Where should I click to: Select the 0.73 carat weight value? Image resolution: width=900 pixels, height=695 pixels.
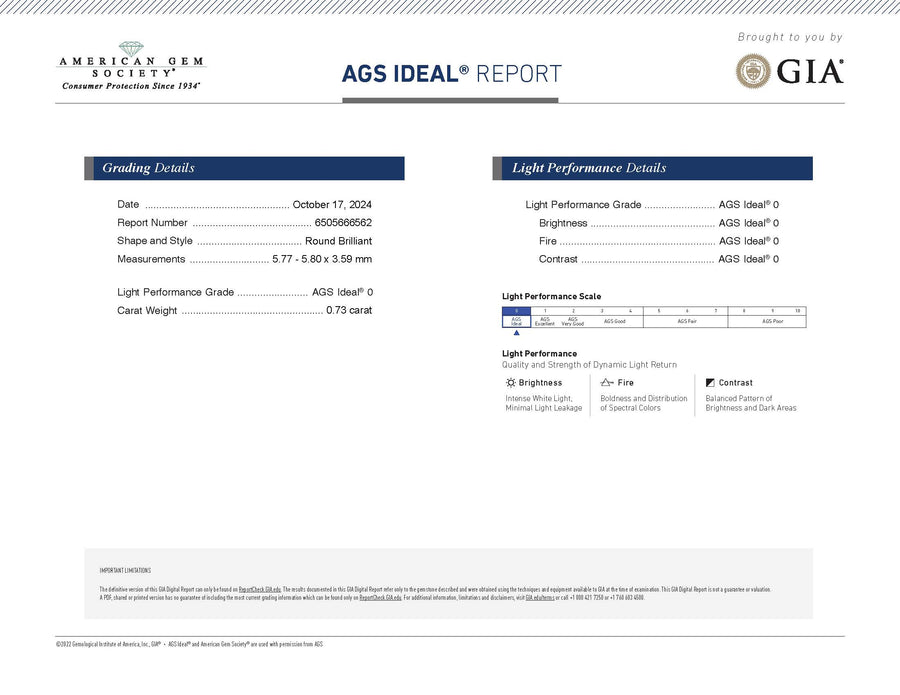pos(349,310)
